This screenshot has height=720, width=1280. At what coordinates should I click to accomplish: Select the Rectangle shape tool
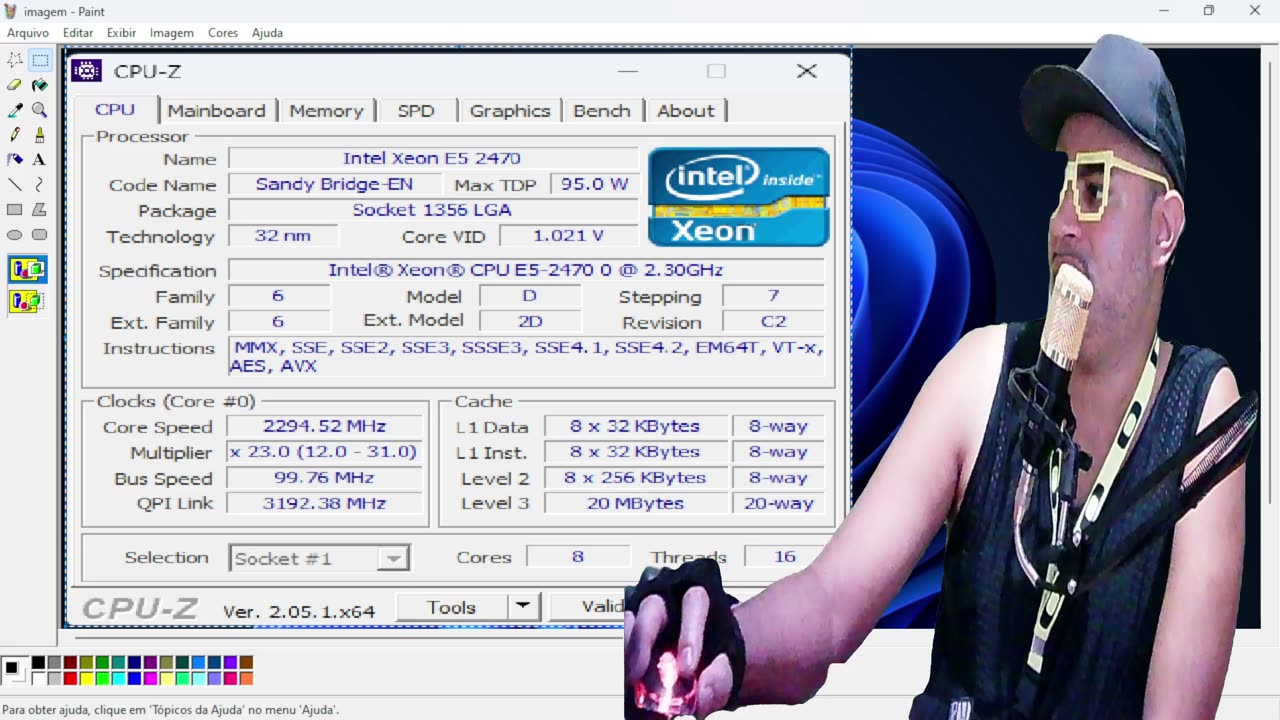[15, 210]
